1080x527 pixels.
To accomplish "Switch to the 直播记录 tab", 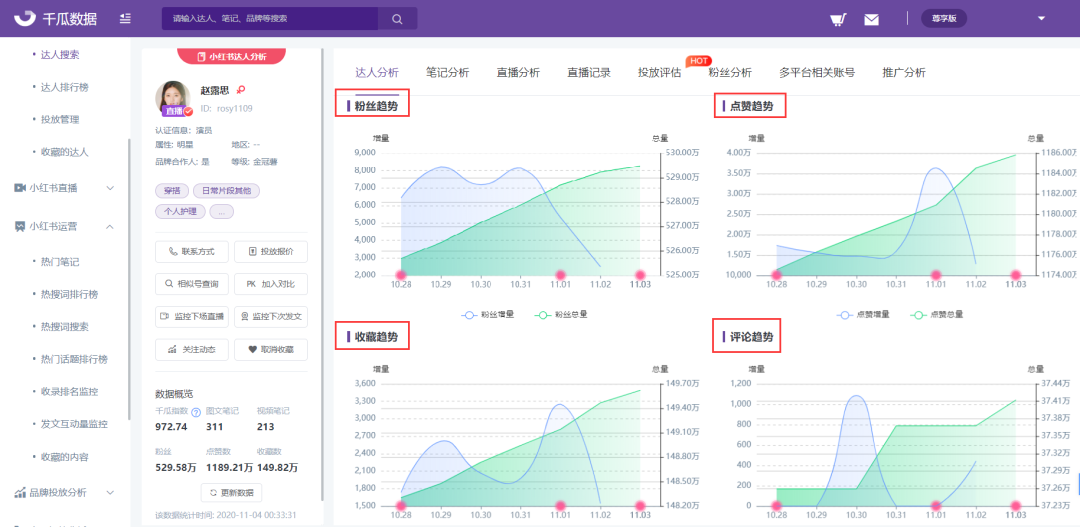I will [x=589, y=72].
